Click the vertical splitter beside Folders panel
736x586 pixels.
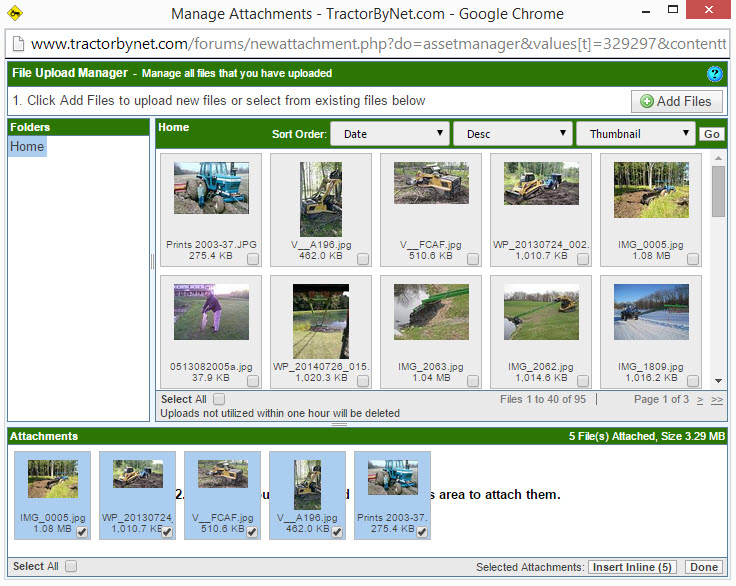coord(152,262)
